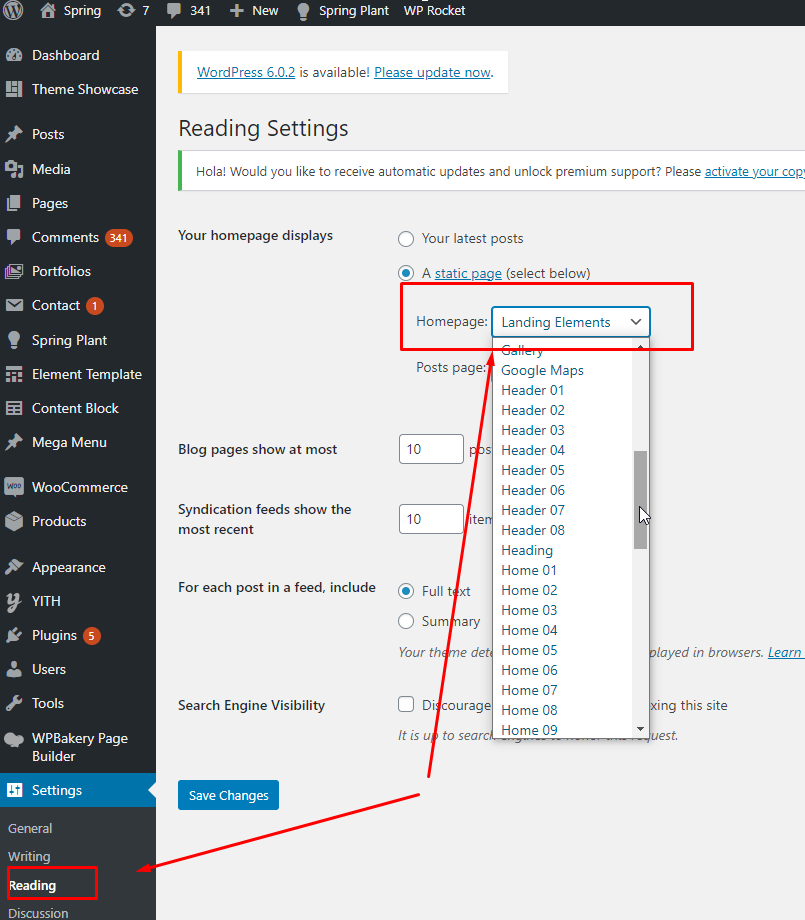Click the Portfolios images icon
The image size is (805, 920).
[14, 271]
